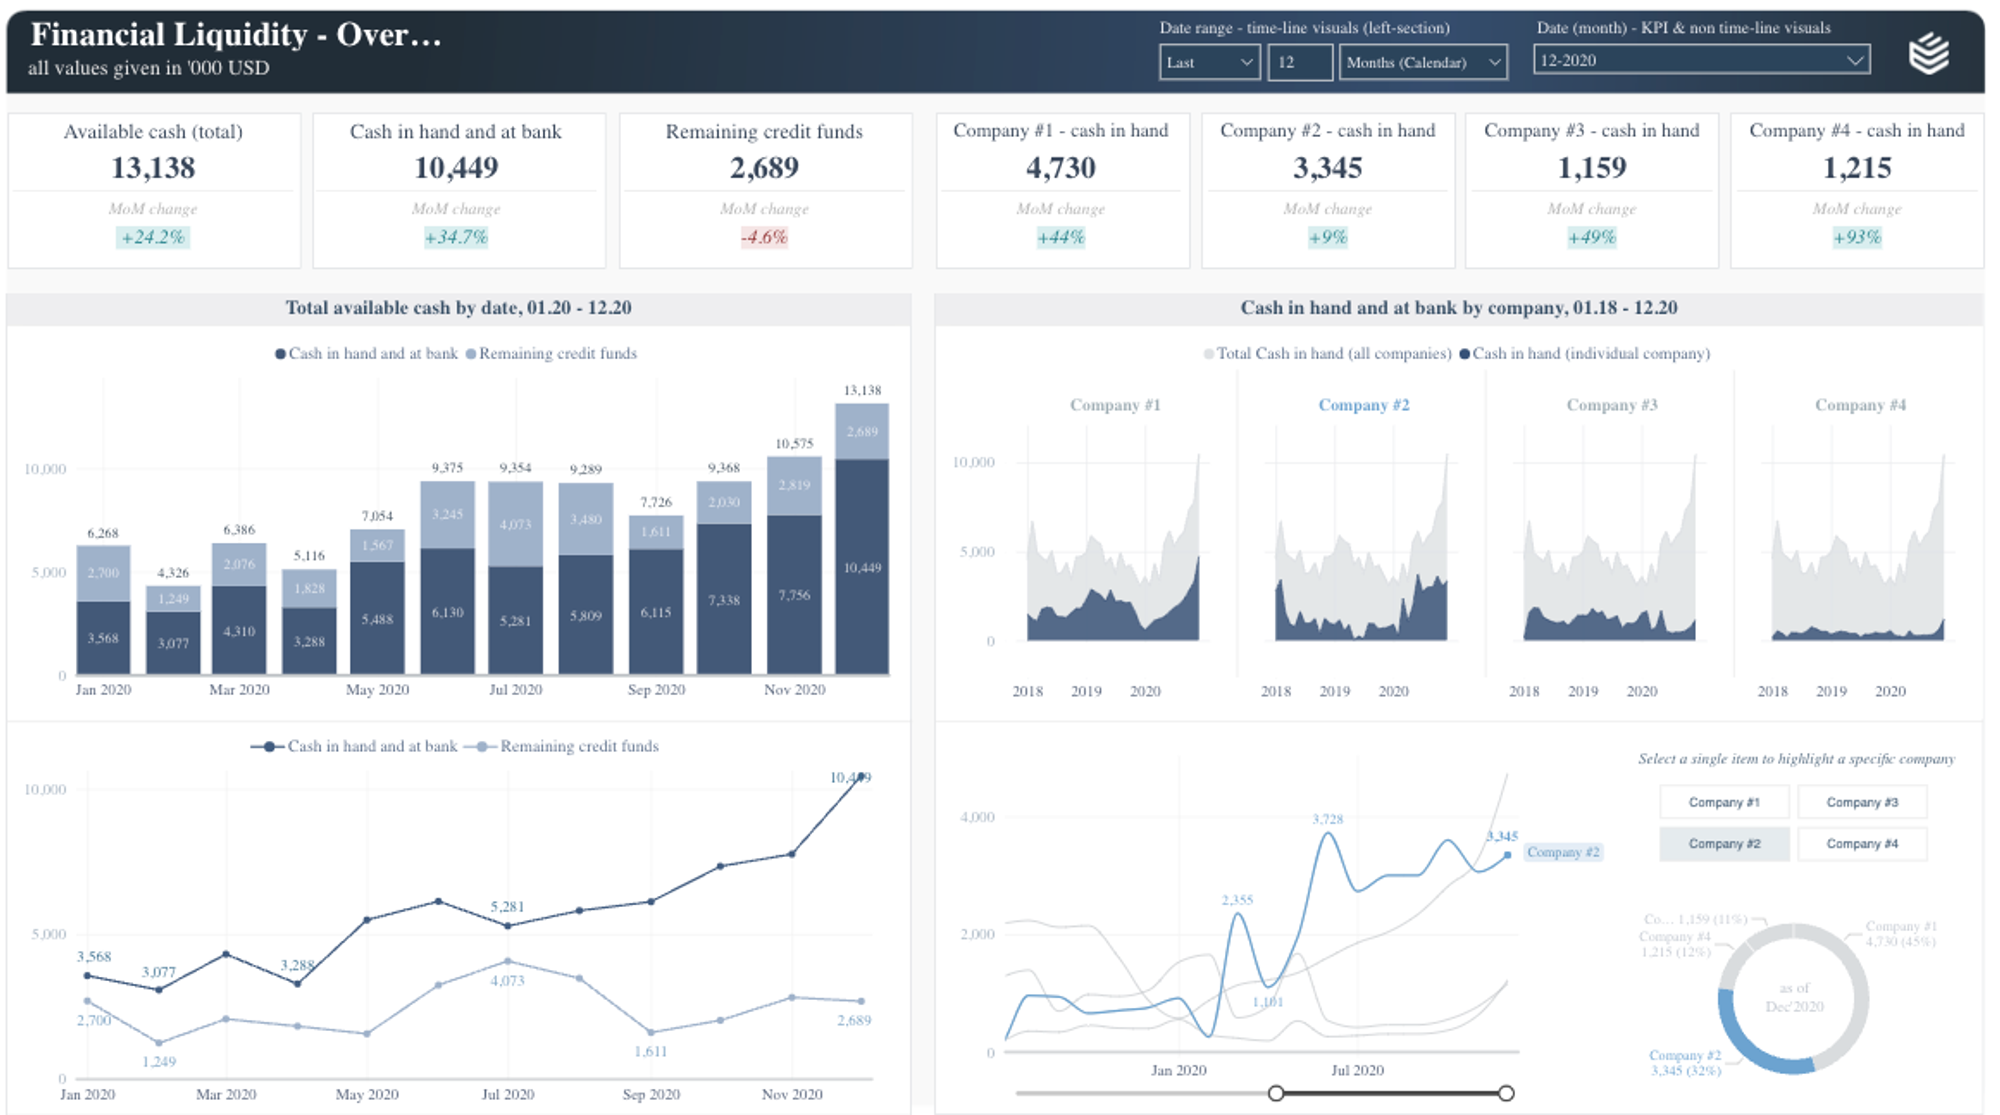
Task: Select the Company #4 small multiple header
Action: click(x=1860, y=404)
